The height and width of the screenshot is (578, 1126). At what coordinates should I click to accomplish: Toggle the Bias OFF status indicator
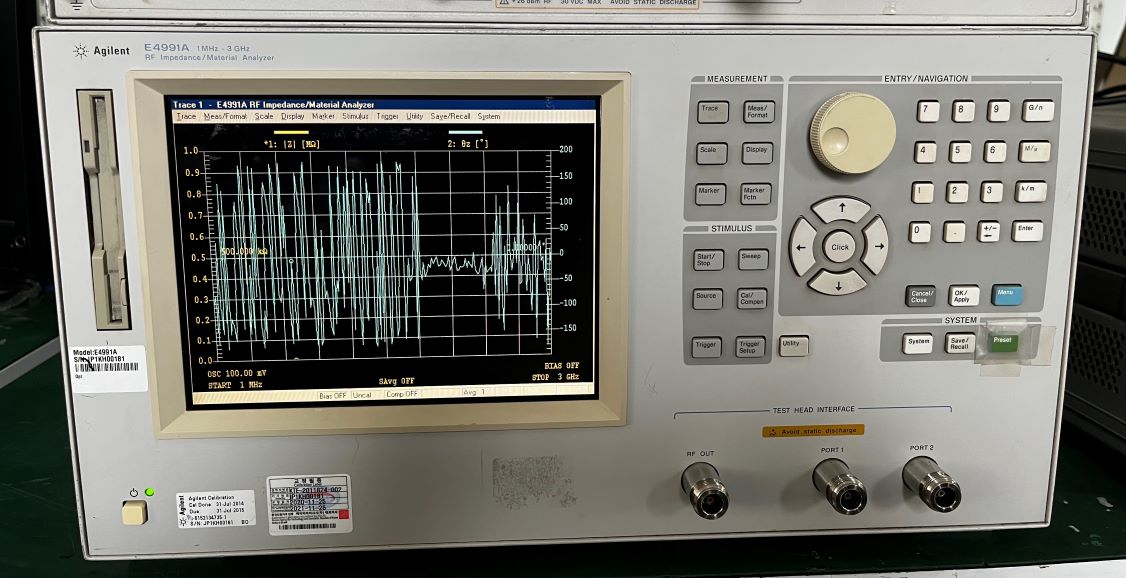click(x=333, y=395)
